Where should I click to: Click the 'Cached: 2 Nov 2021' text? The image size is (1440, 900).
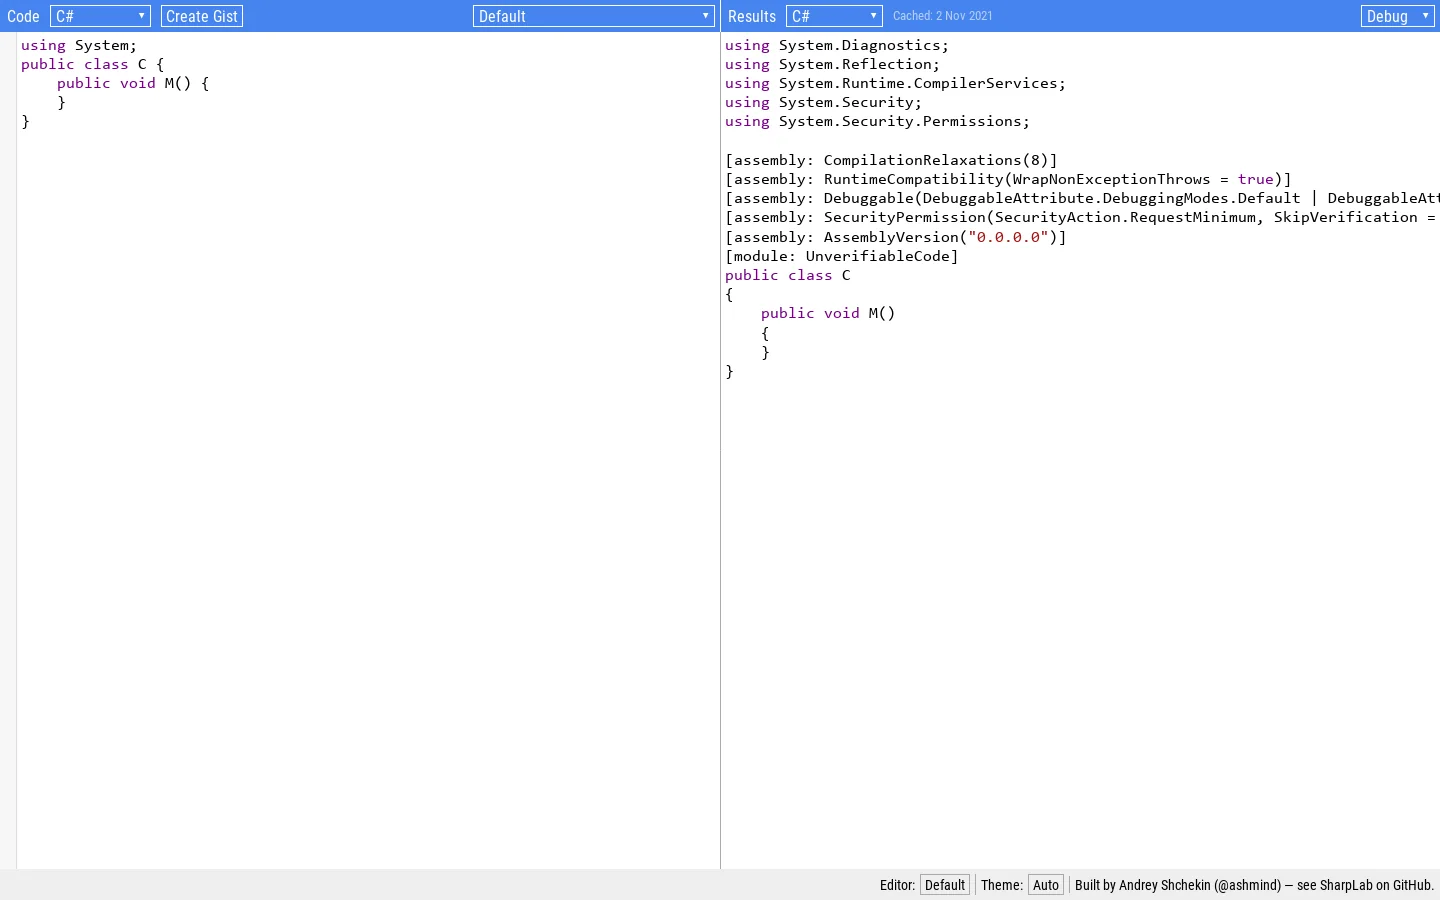(943, 16)
